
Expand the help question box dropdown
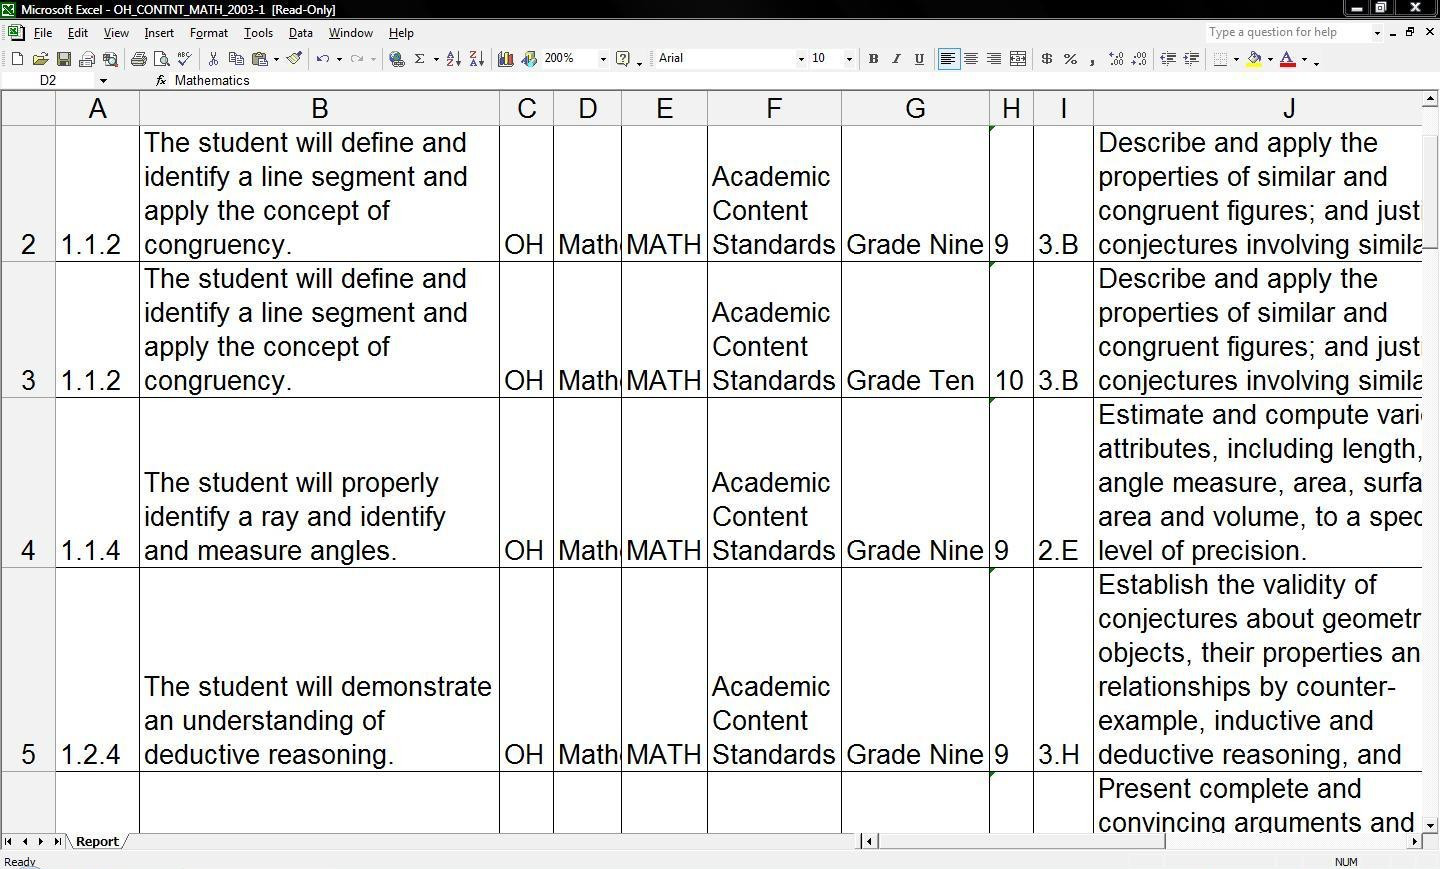coord(1377,33)
